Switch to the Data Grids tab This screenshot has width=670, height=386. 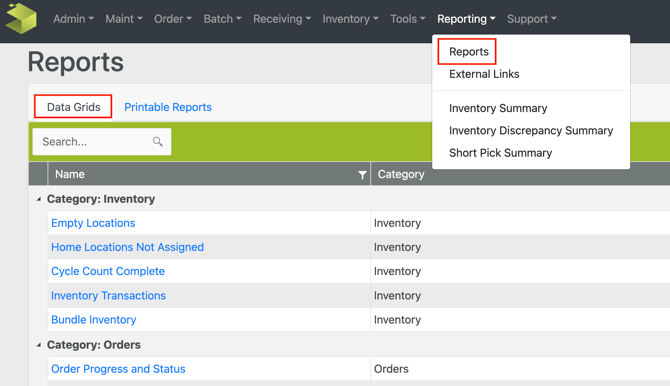pos(73,107)
